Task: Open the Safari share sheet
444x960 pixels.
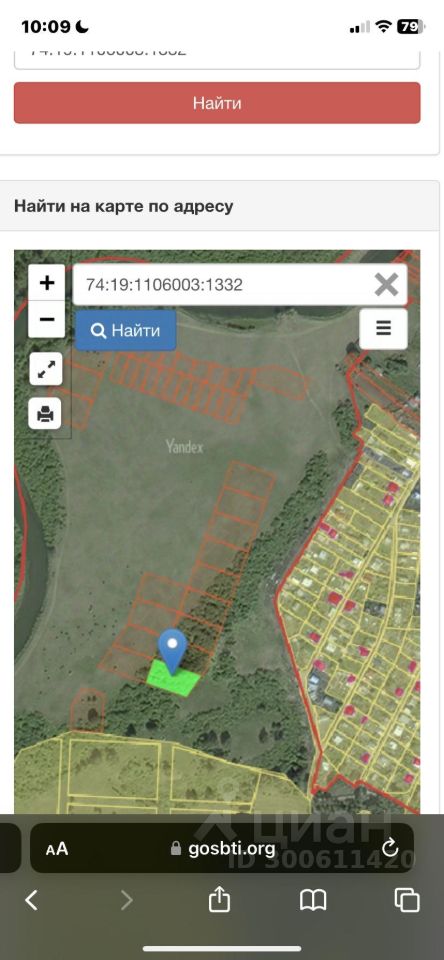Action: point(219,899)
